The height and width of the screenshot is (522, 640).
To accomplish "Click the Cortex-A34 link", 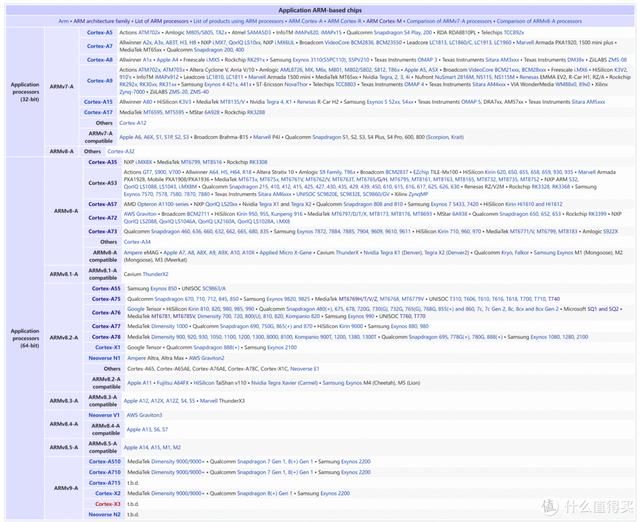I will (137, 242).
